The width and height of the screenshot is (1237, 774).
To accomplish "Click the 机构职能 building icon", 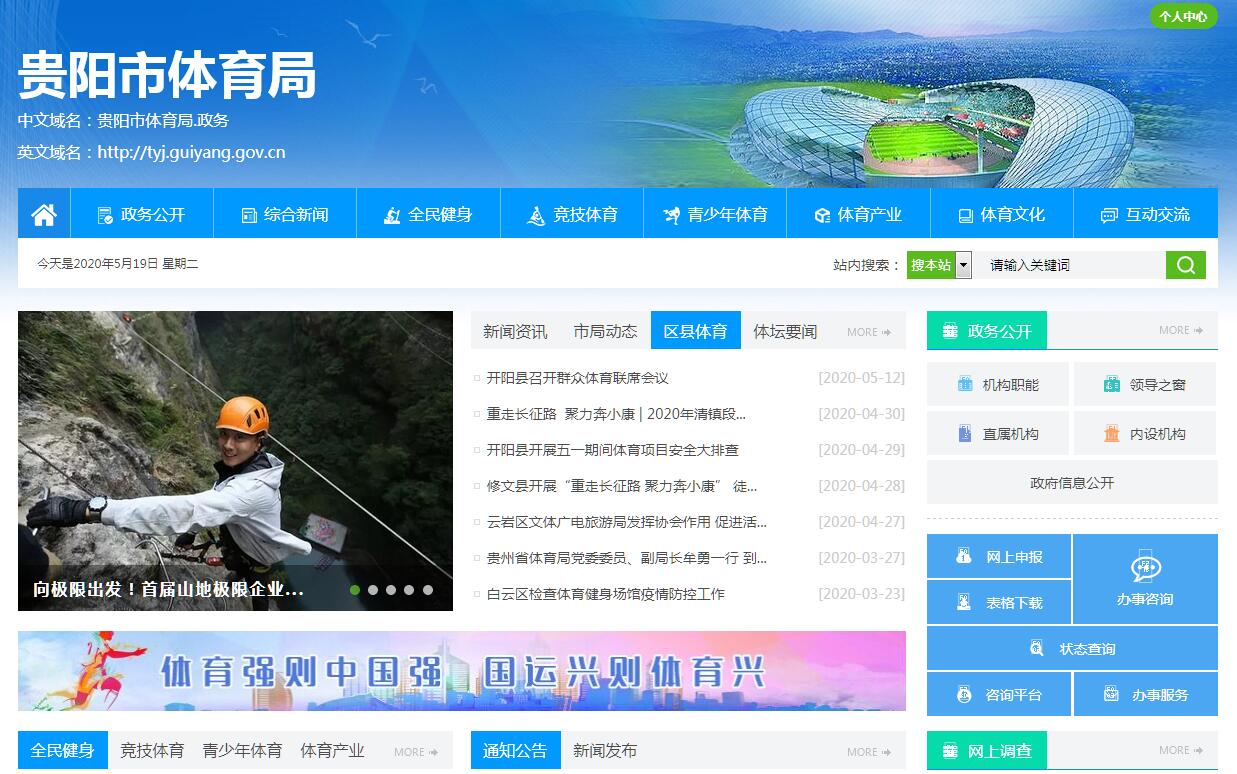I will point(965,384).
